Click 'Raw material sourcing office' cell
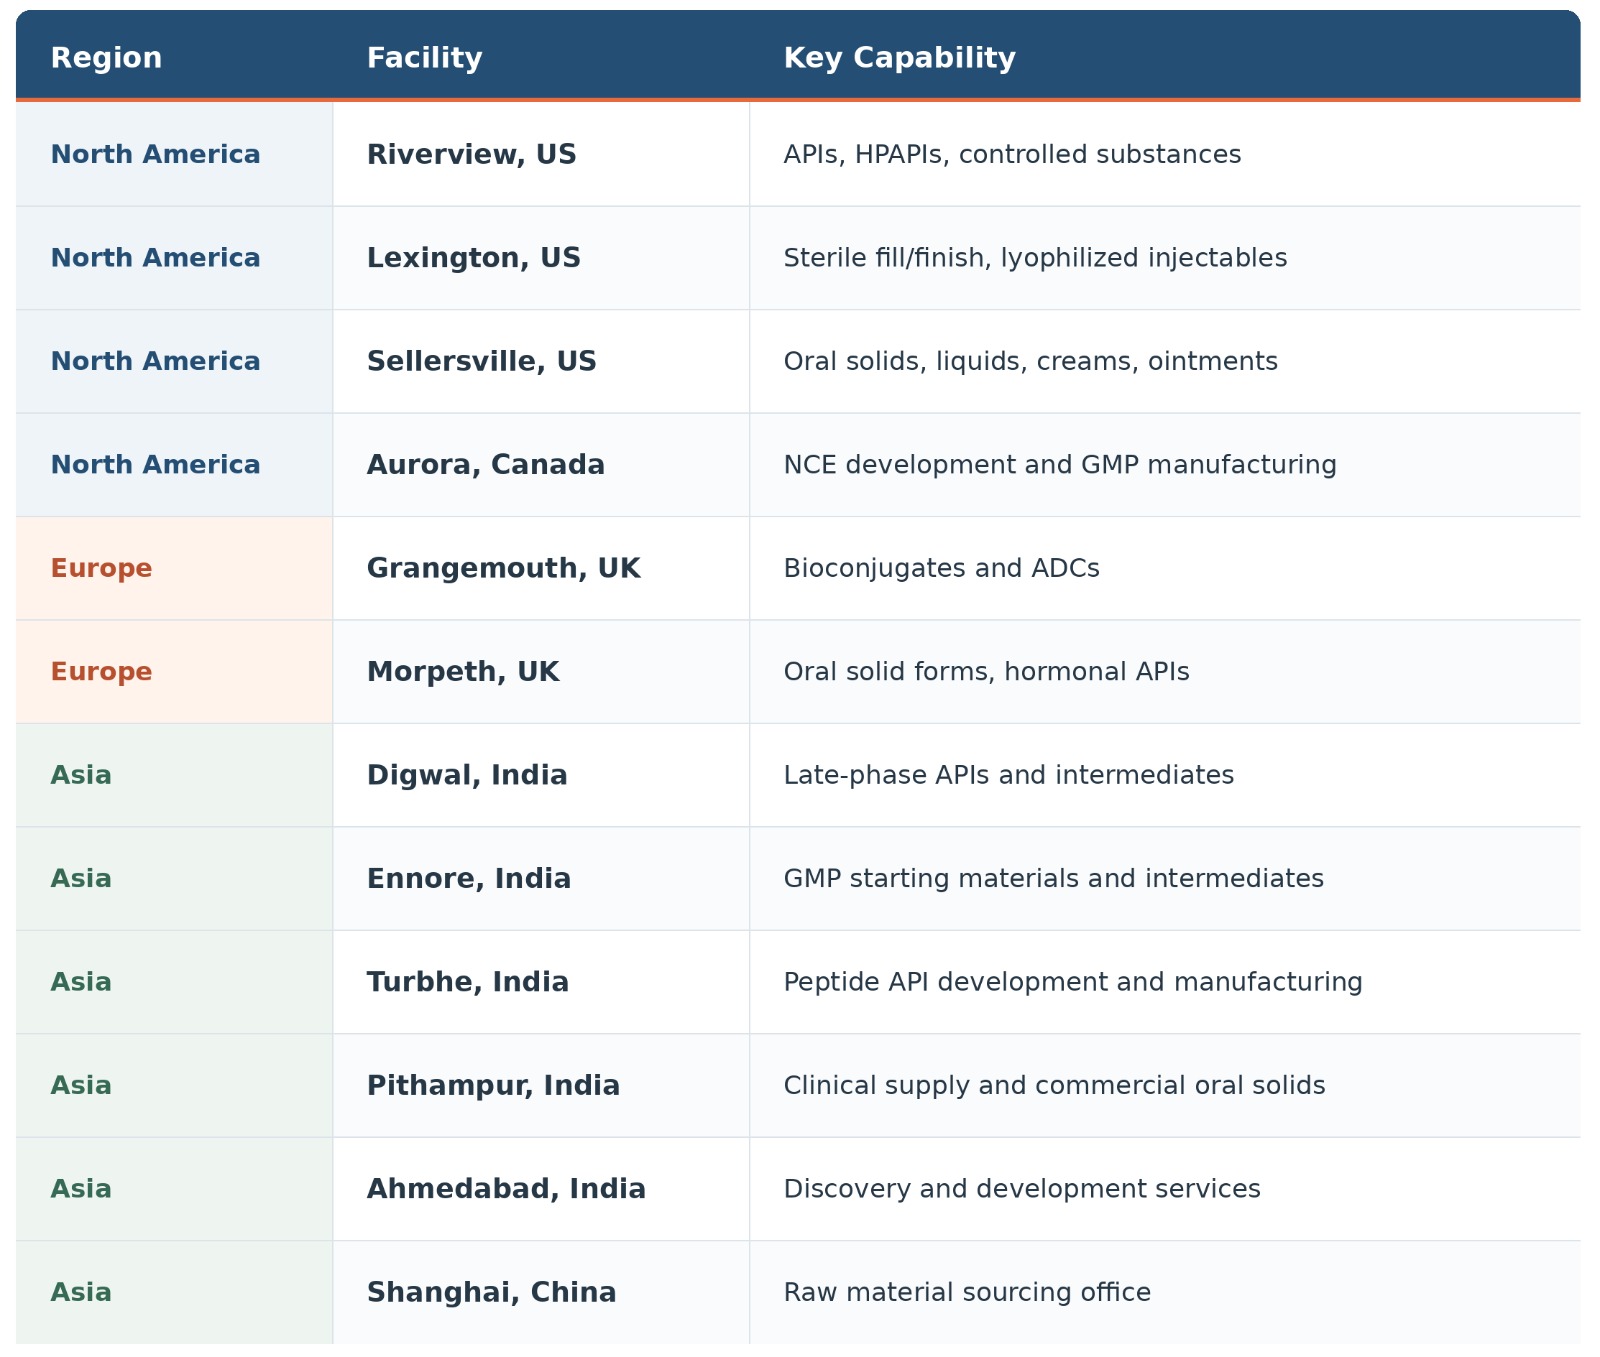The width and height of the screenshot is (1600, 1357). (1165, 1293)
